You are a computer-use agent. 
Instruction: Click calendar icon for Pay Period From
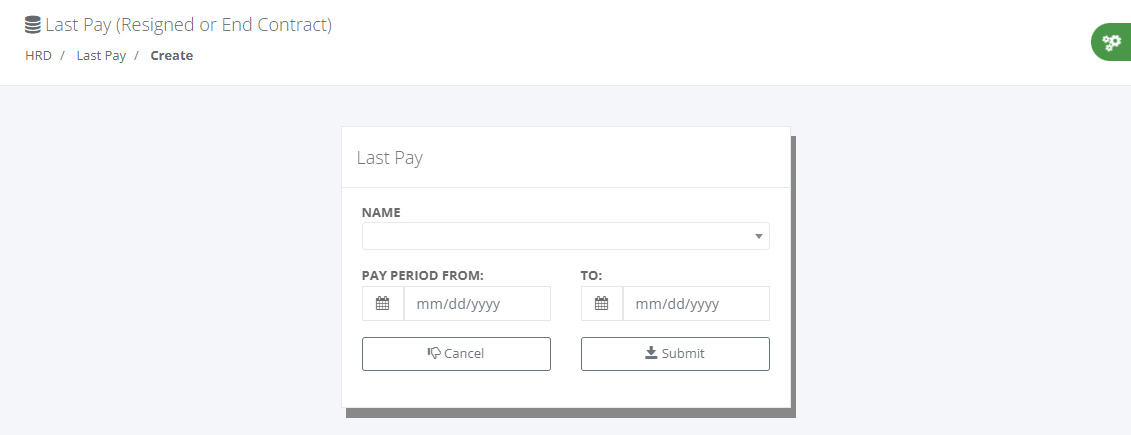pos(382,304)
